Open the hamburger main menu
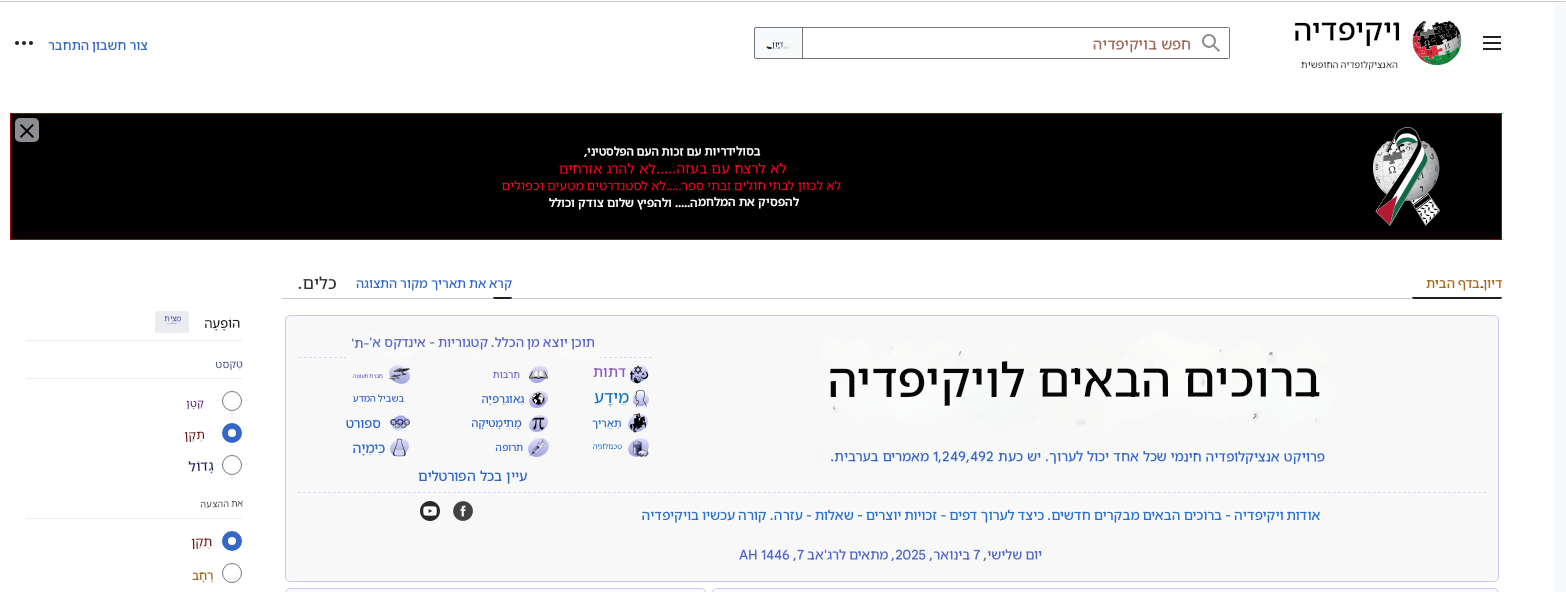The width and height of the screenshot is (1566, 592). pos(1492,43)
